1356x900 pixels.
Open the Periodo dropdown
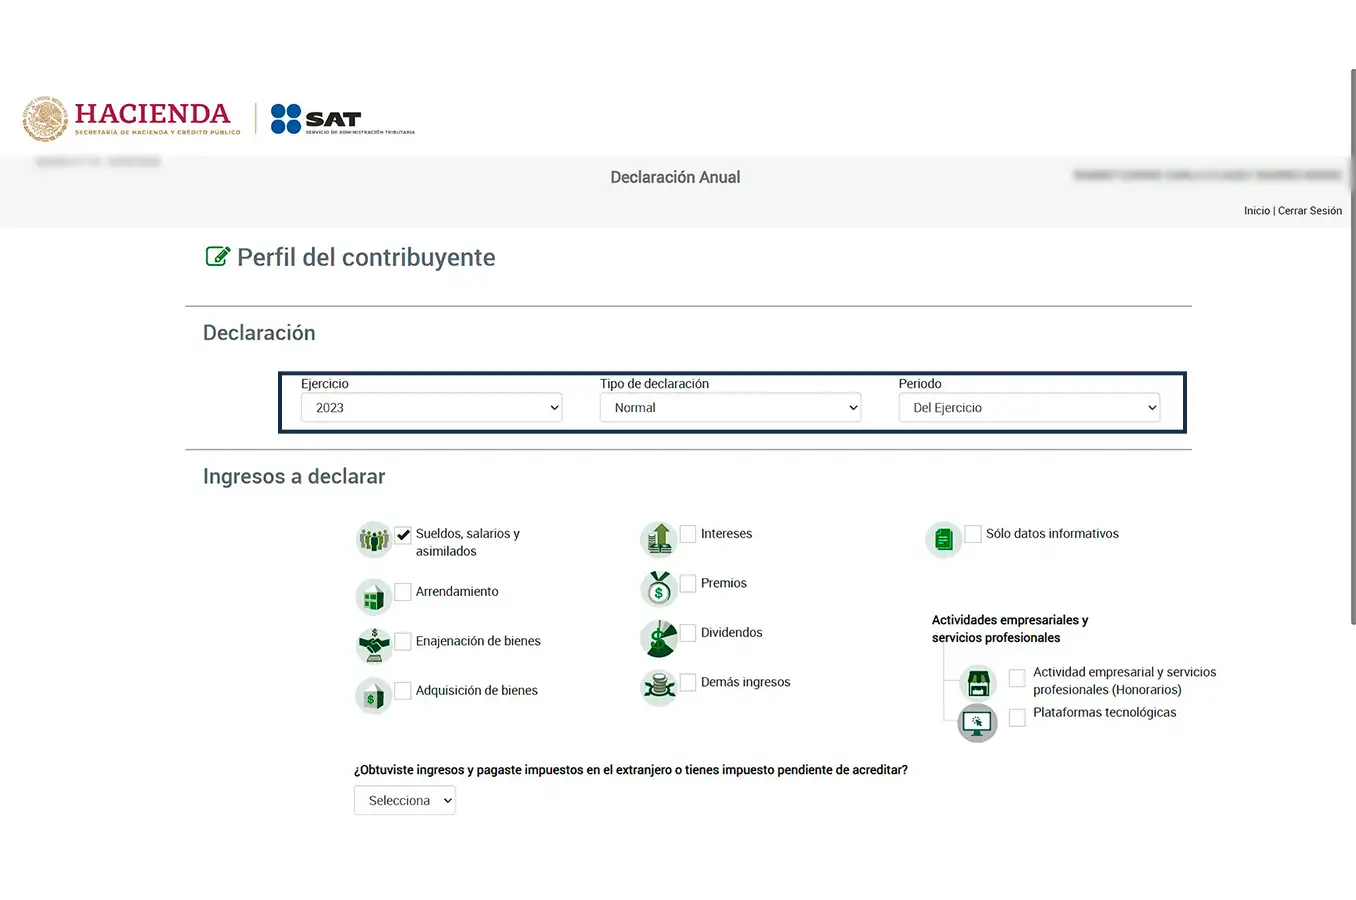tap(1029, 408)
